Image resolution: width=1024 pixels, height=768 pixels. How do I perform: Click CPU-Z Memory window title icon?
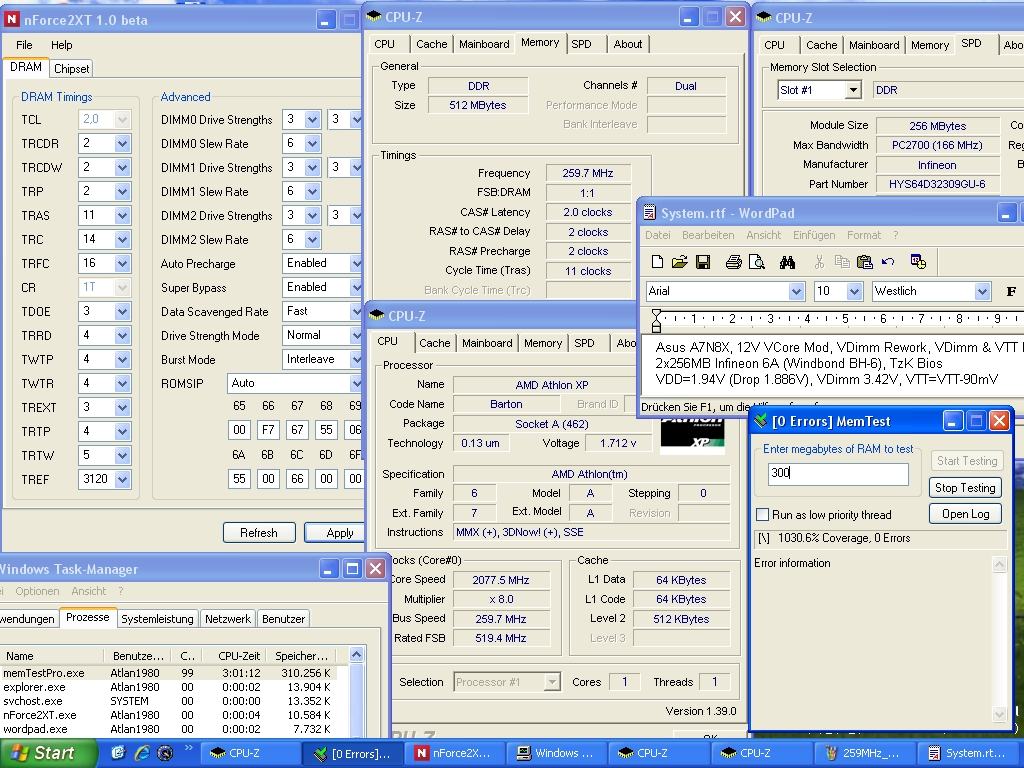[374, 16]
